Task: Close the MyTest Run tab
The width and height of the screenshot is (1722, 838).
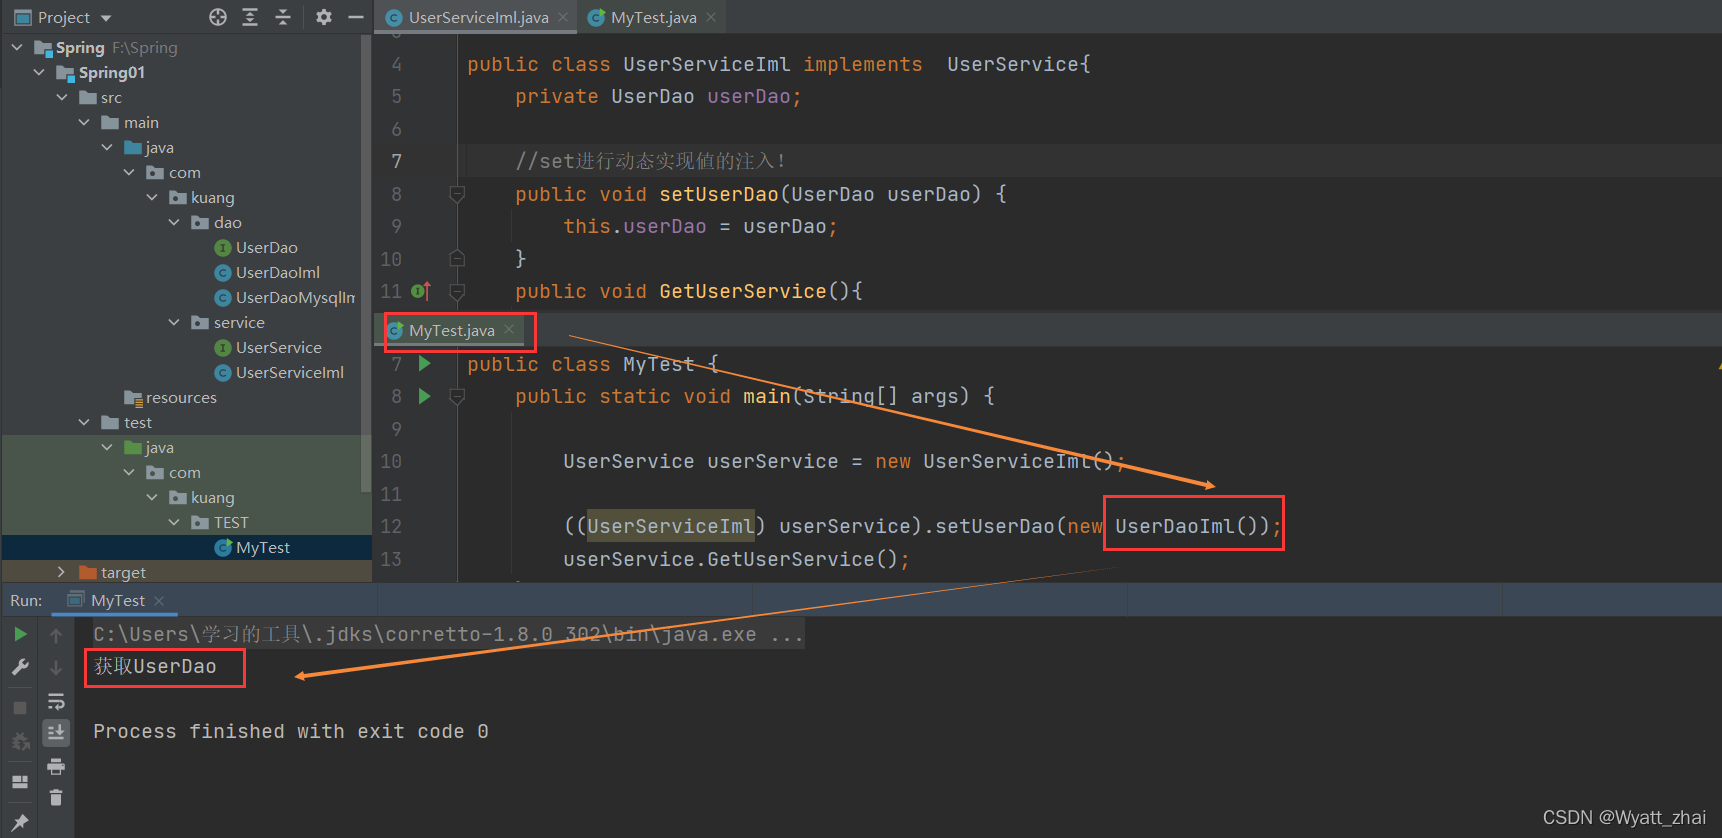Action: point(159,601)
